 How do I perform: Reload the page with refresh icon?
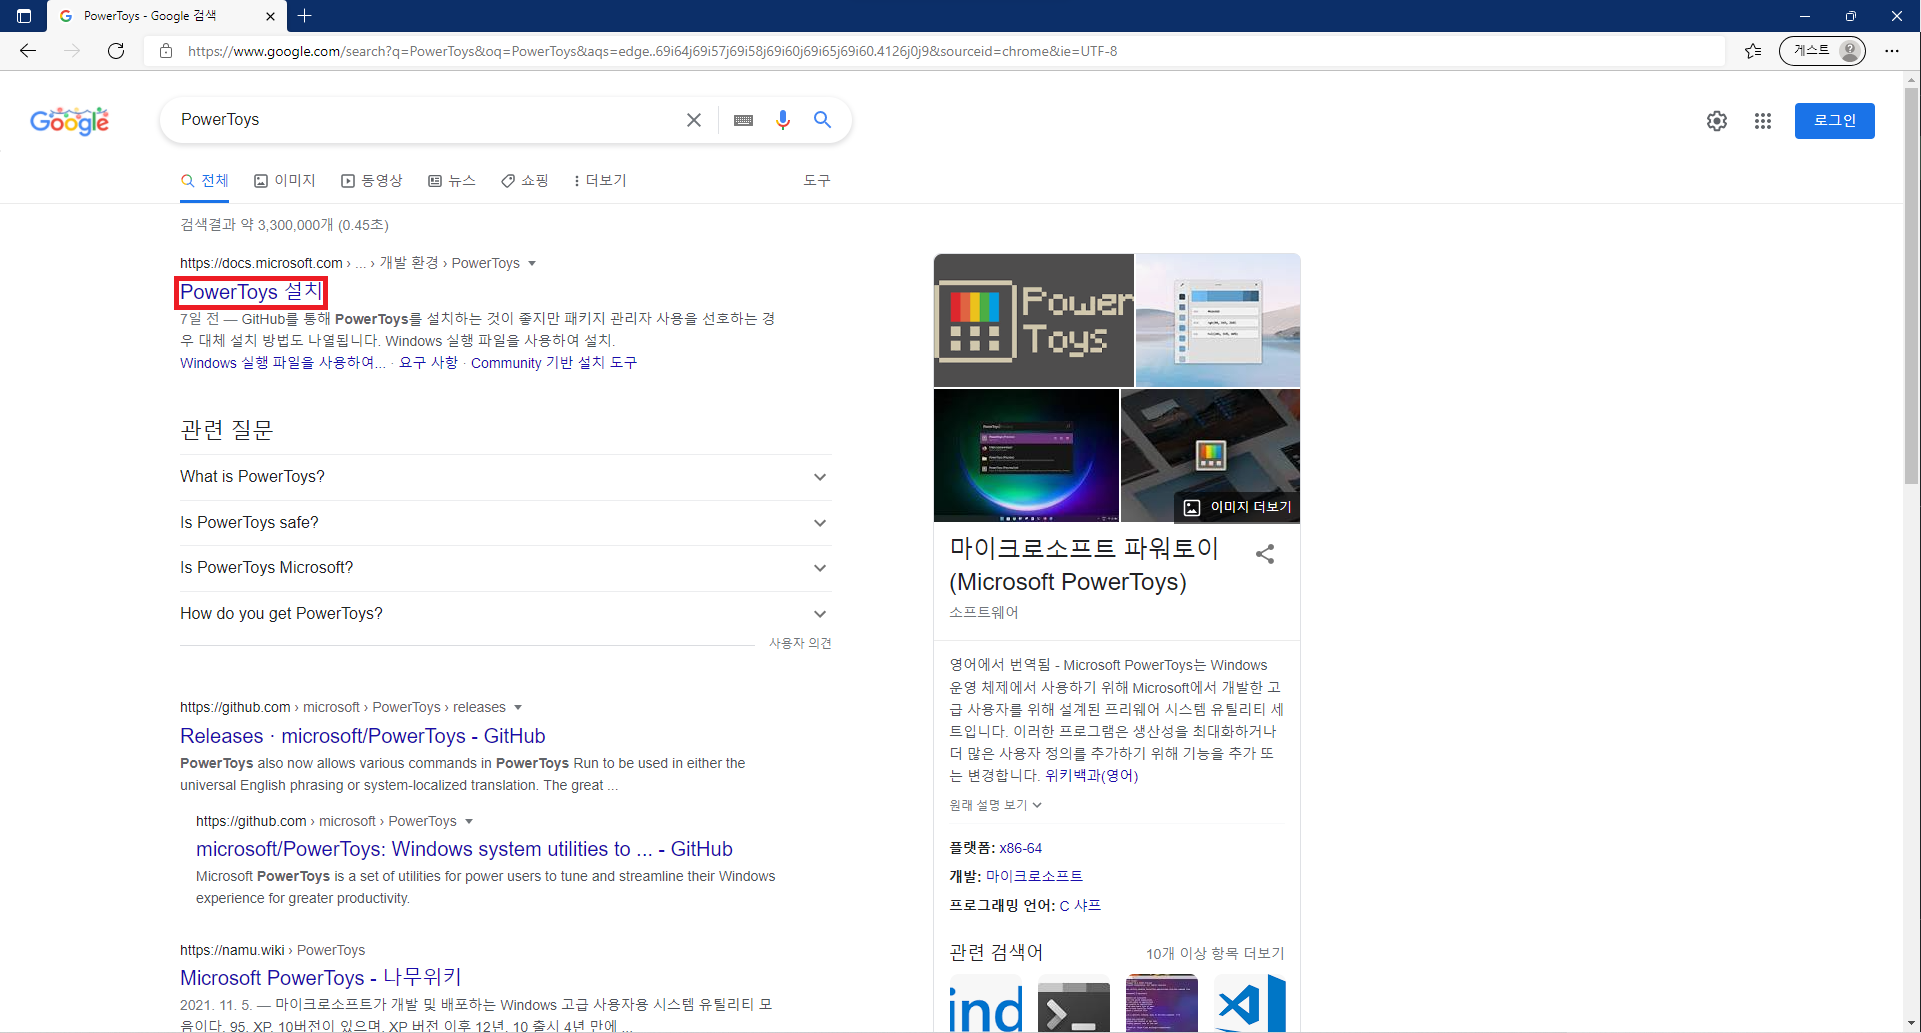click(x=116, y=51)
